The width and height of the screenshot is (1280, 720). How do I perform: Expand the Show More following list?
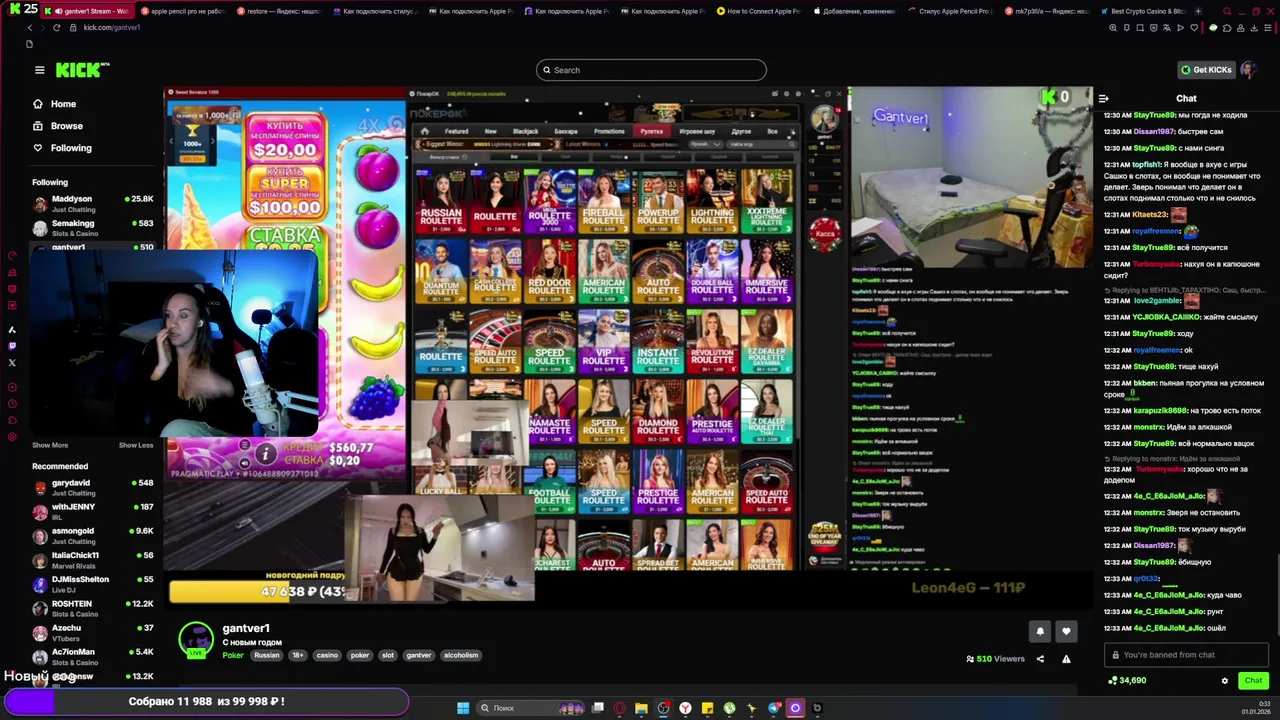50,445
